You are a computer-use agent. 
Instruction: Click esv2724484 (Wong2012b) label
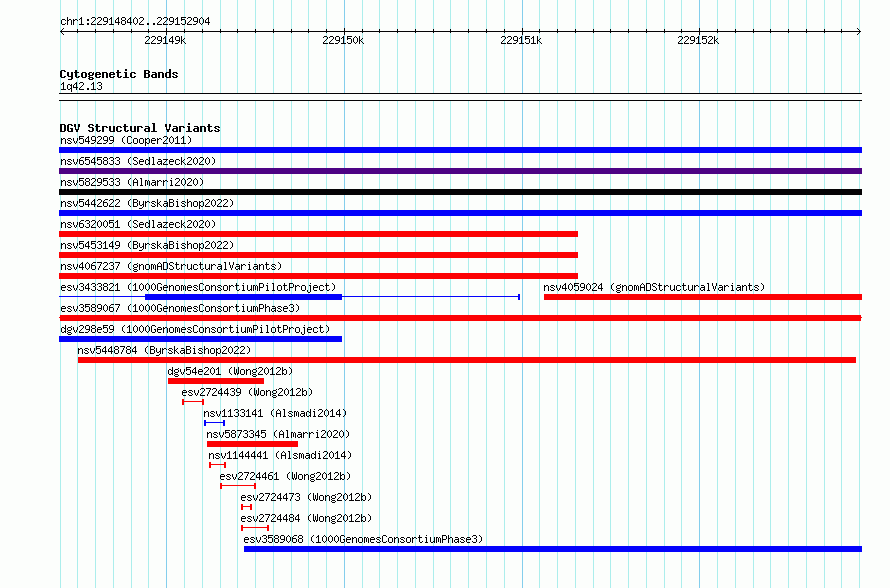306,518
